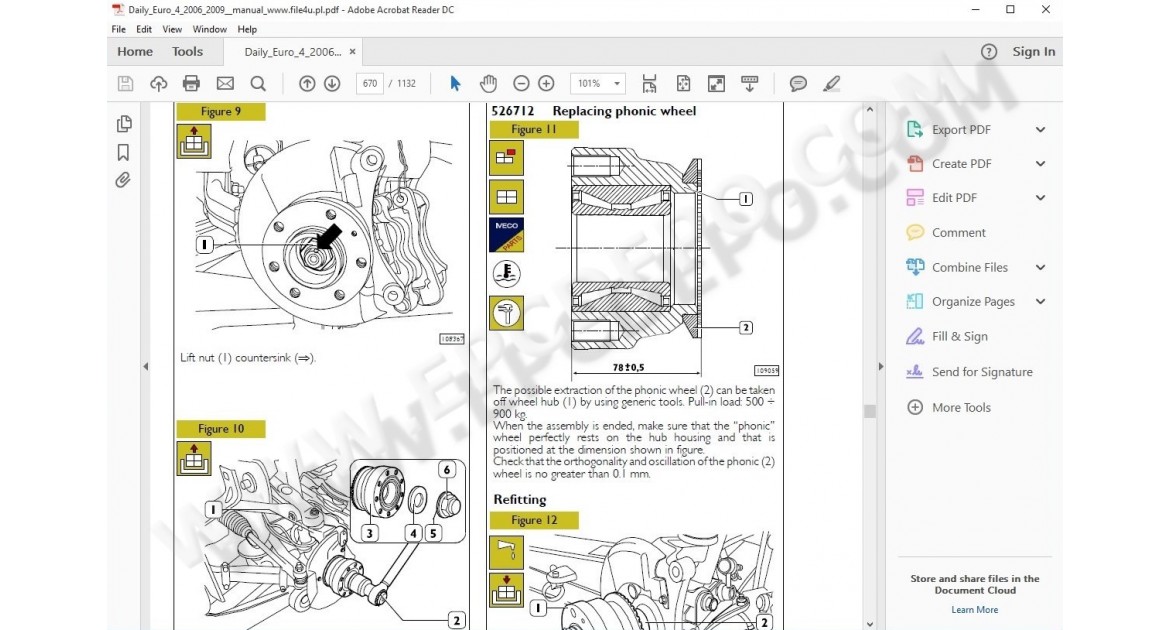Open the Bookmarks panel
Viewport: 1170px width, 630px height.
(x=123, y=152)
